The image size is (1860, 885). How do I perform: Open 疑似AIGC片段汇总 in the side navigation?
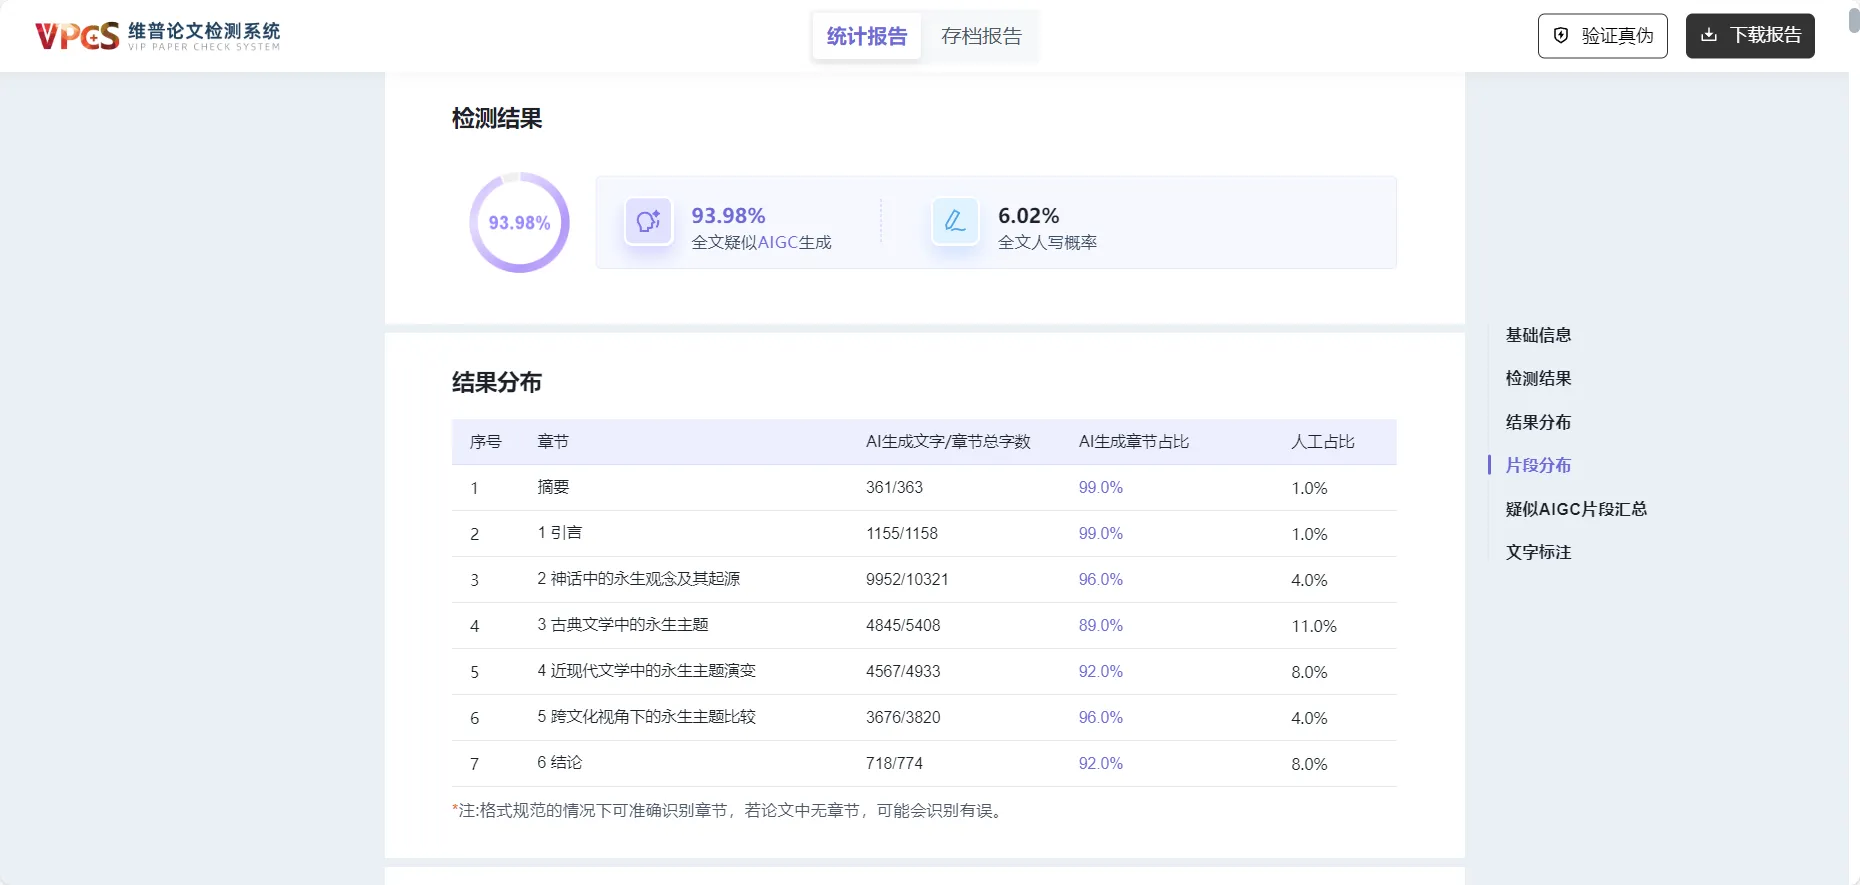click(x=1576, y=509)
